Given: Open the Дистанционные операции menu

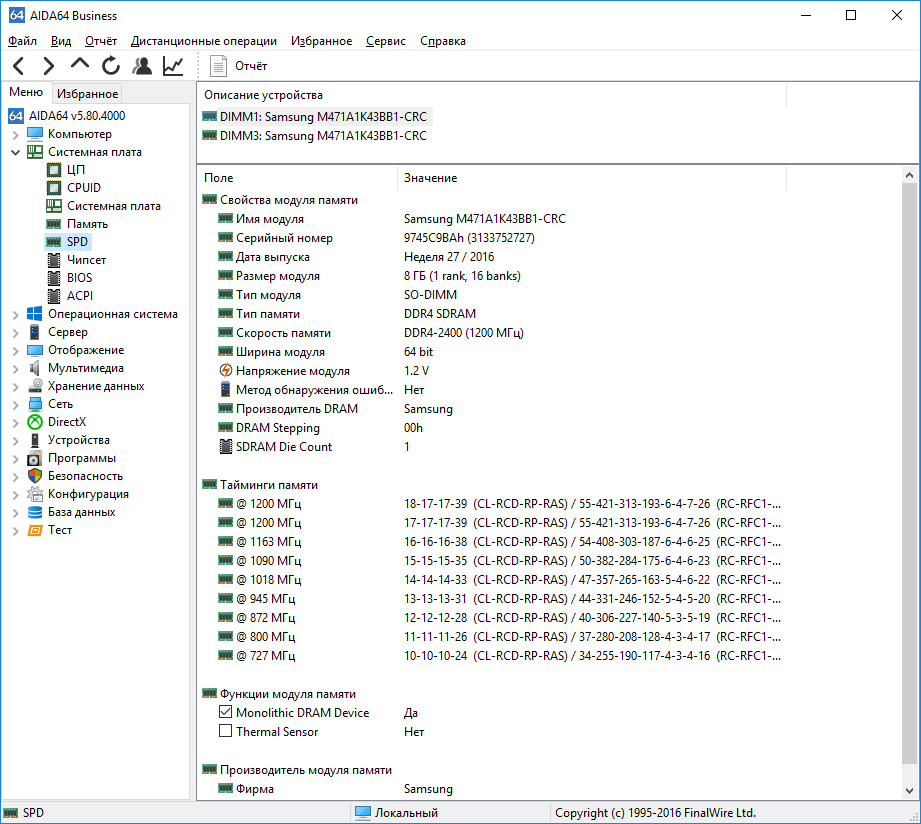Looking at the screenshot, I should click(204, 41).
